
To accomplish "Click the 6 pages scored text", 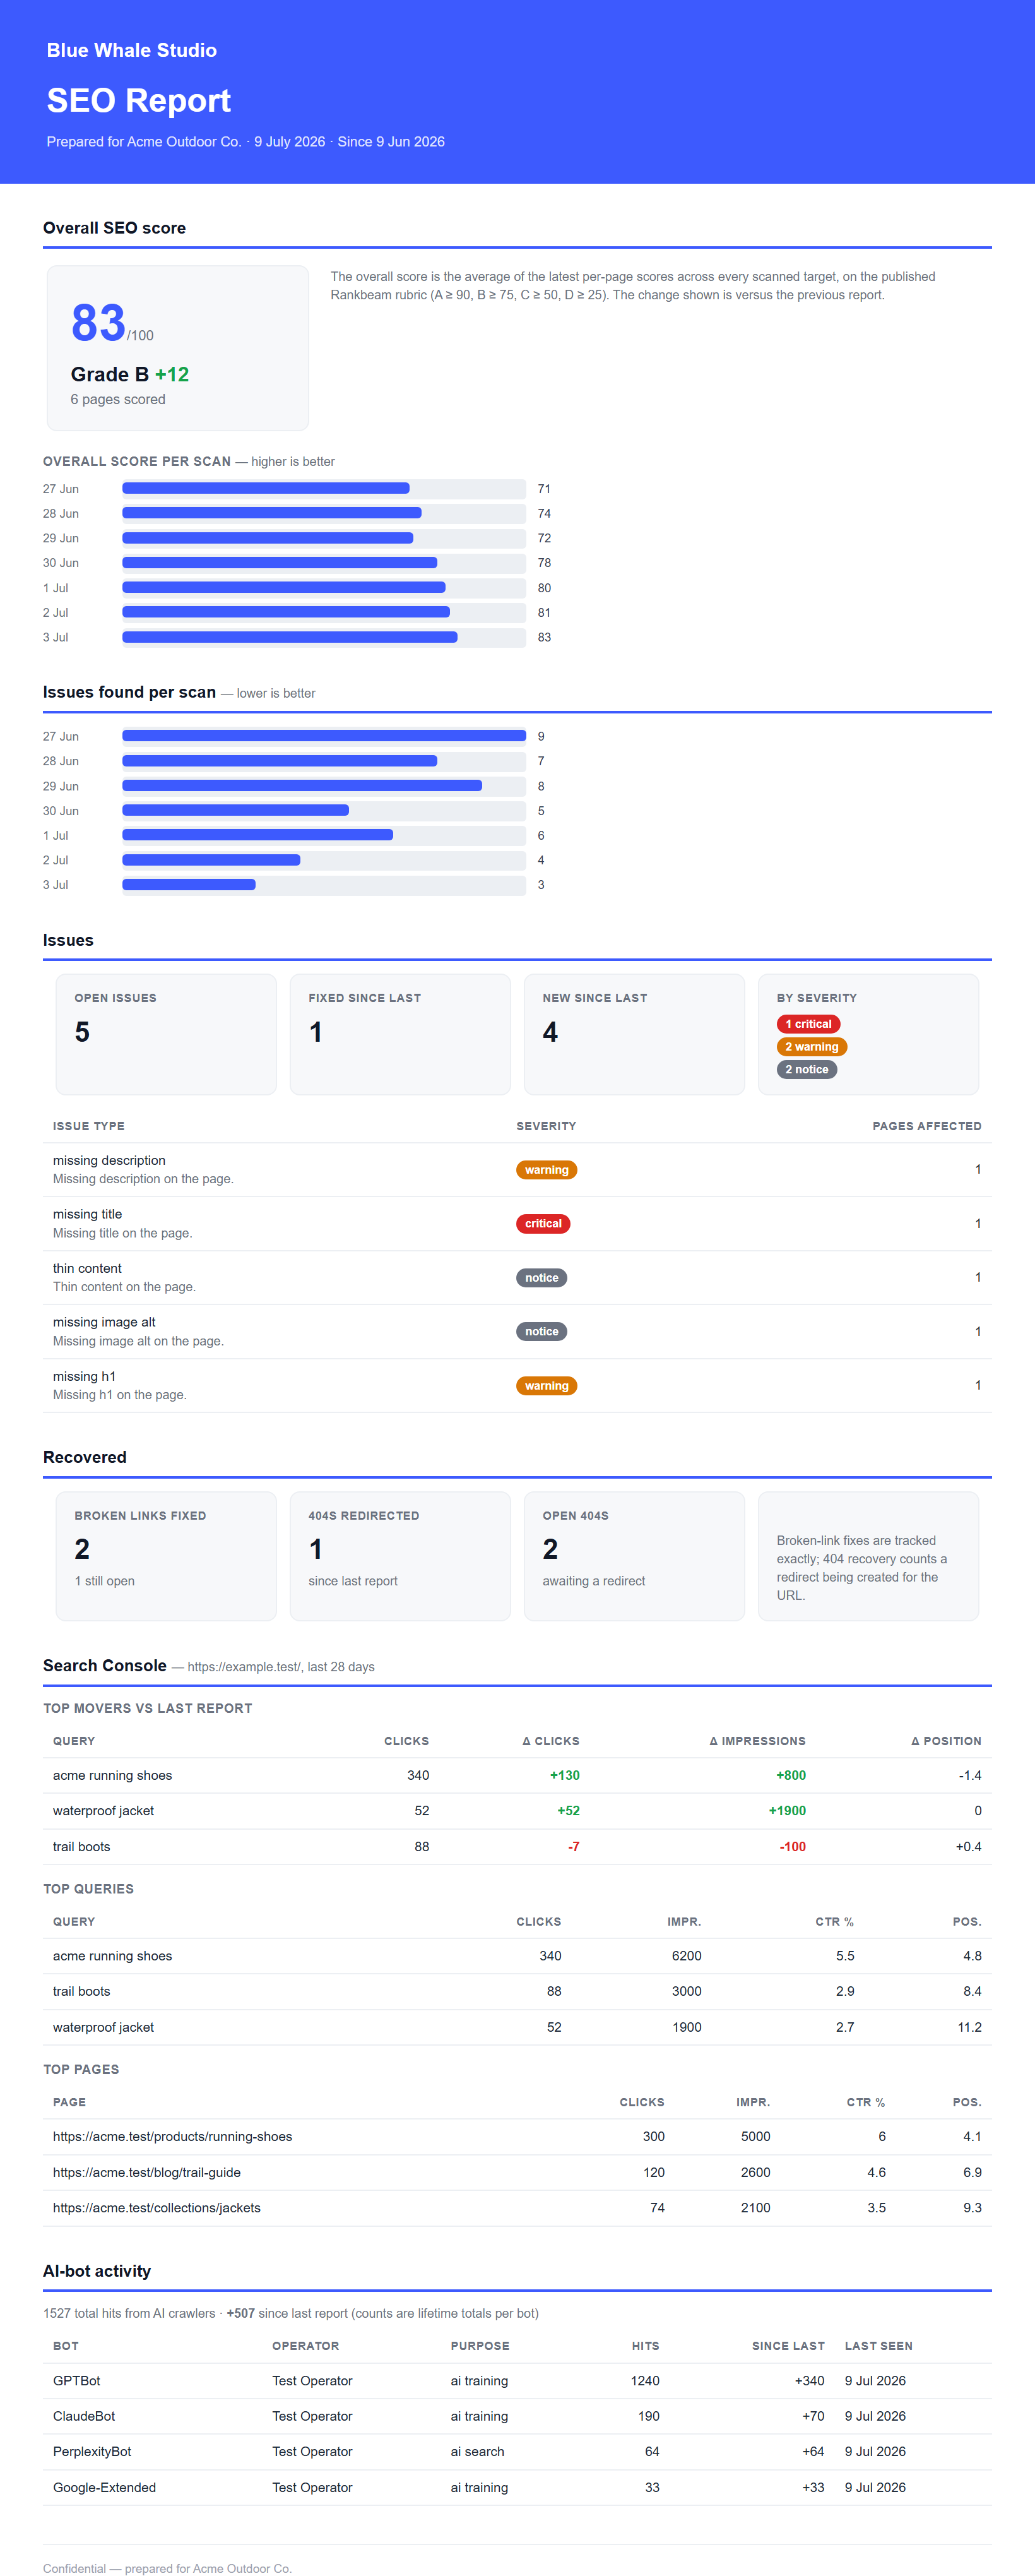I will (118, 399).
